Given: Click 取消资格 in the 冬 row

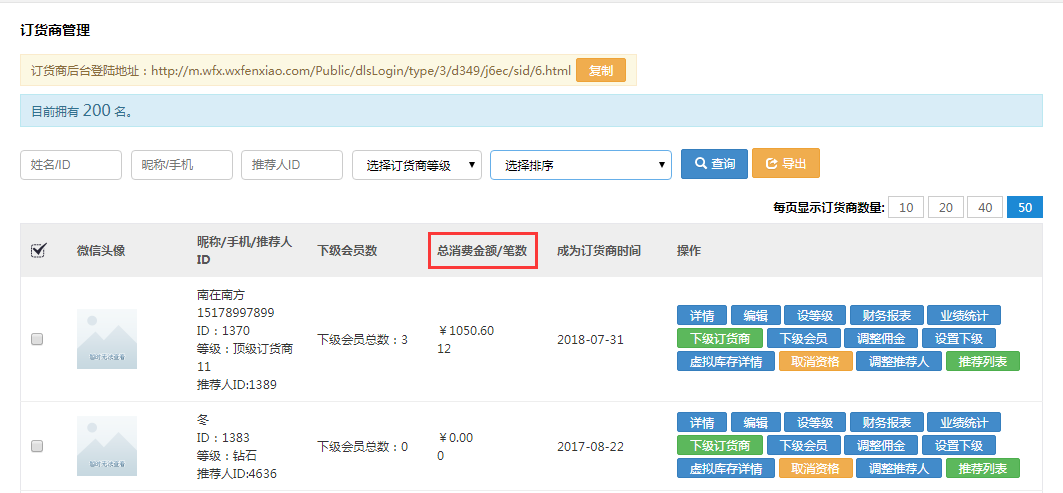Looking at the screenshot, I should coord(815,468).
